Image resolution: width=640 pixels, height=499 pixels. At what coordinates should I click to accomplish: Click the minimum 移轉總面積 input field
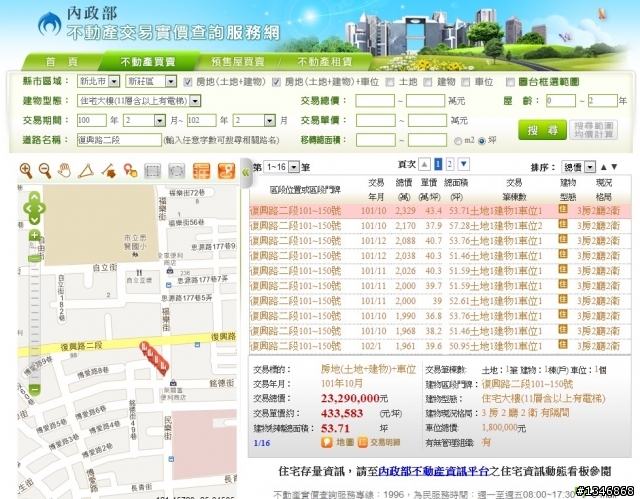376,140
